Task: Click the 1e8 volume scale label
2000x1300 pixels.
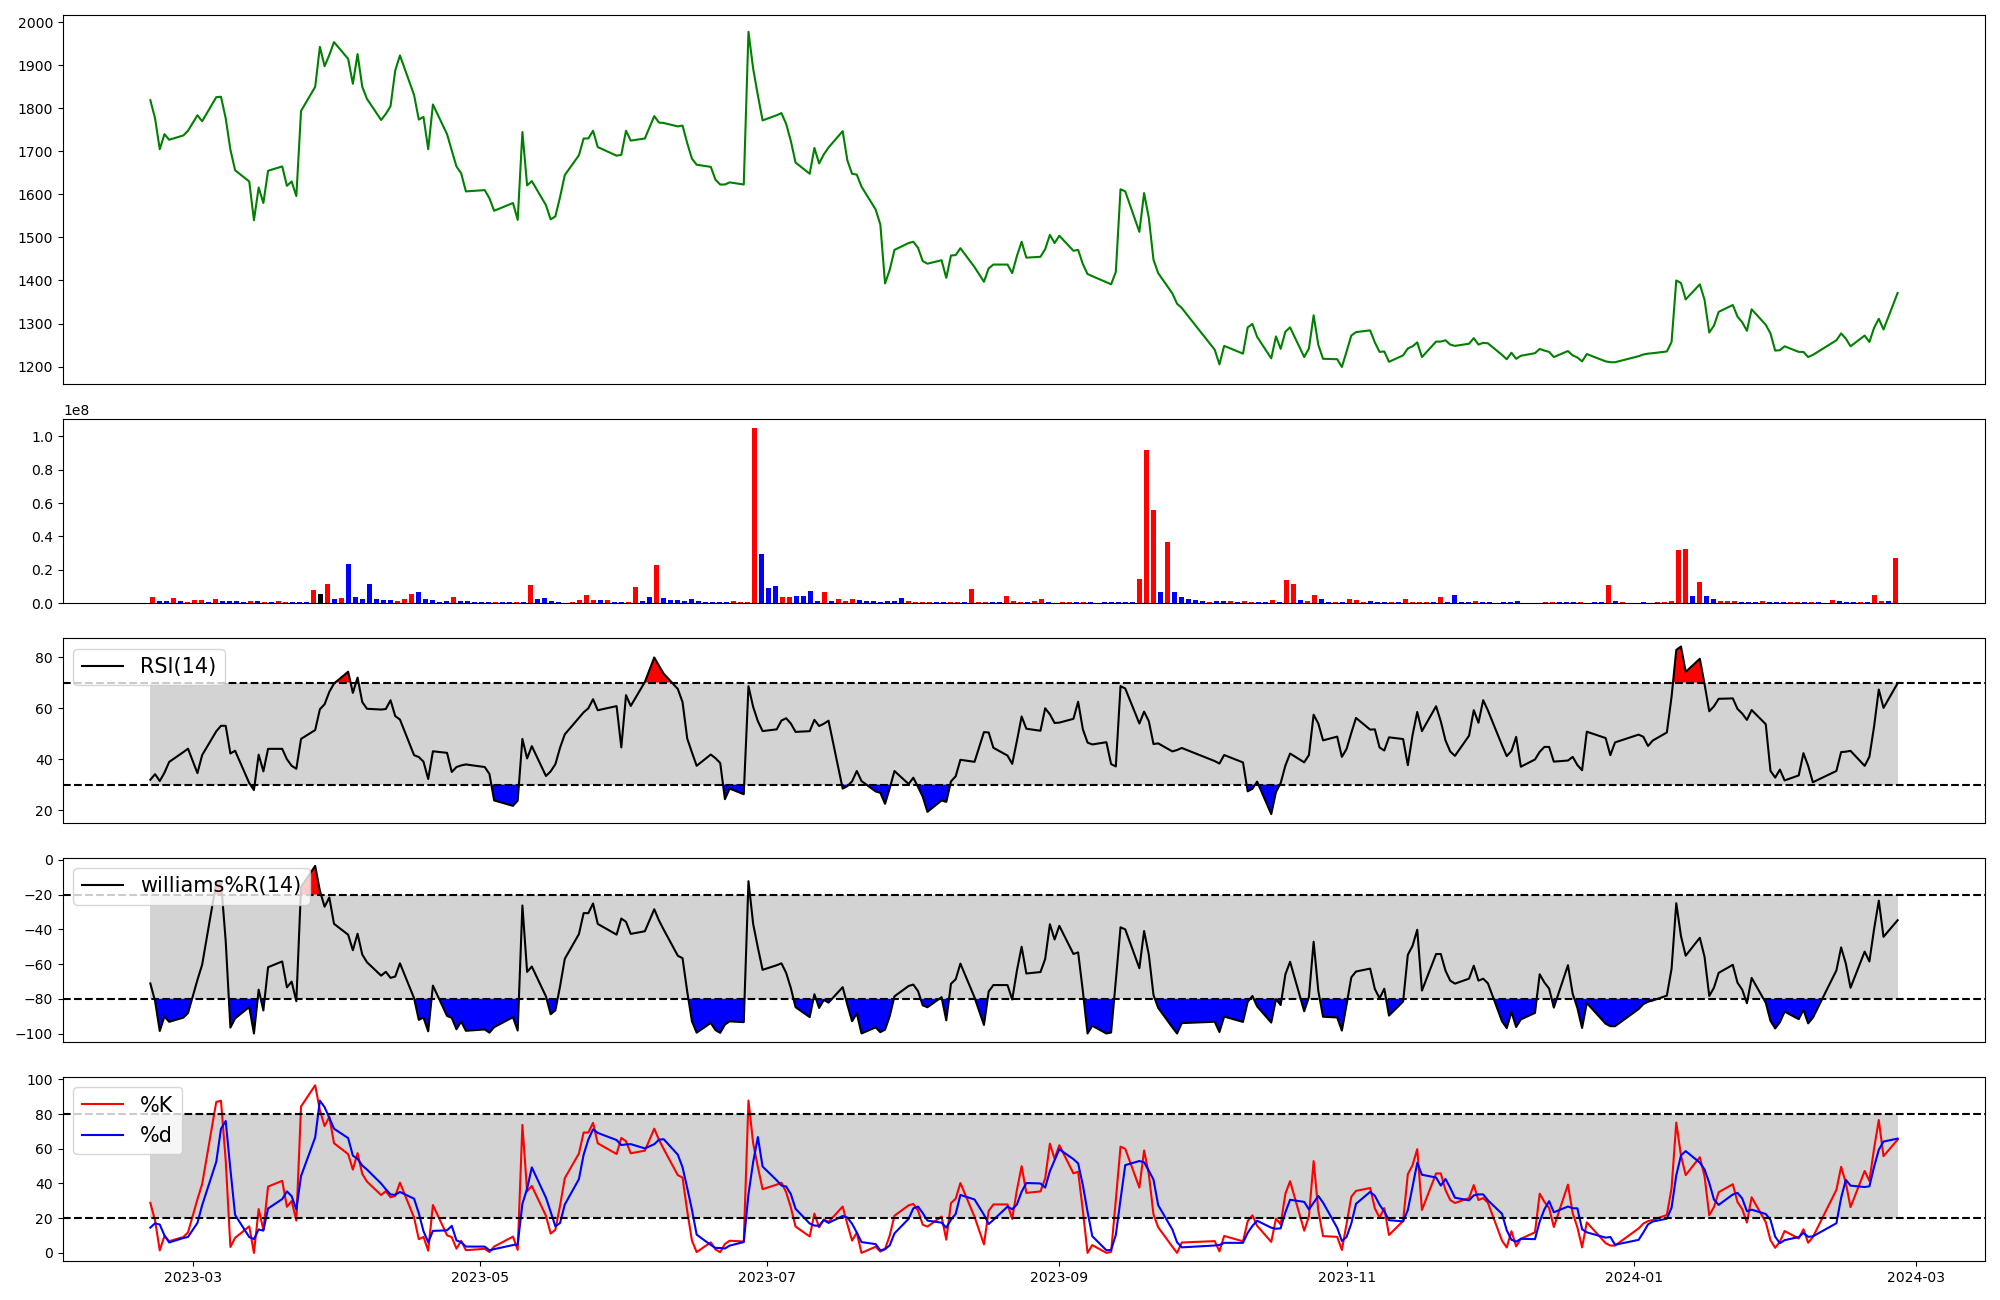Action: point(78,410)
